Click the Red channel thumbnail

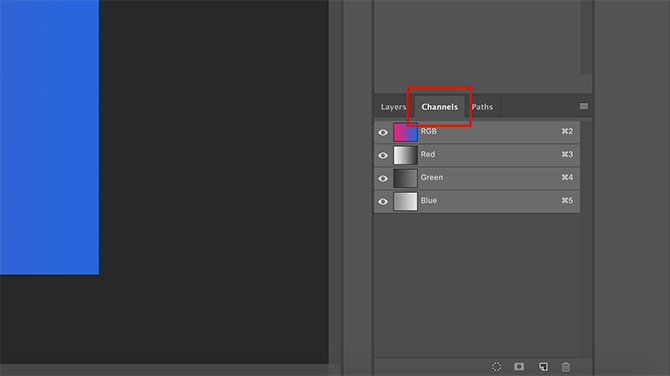(405, 156)
